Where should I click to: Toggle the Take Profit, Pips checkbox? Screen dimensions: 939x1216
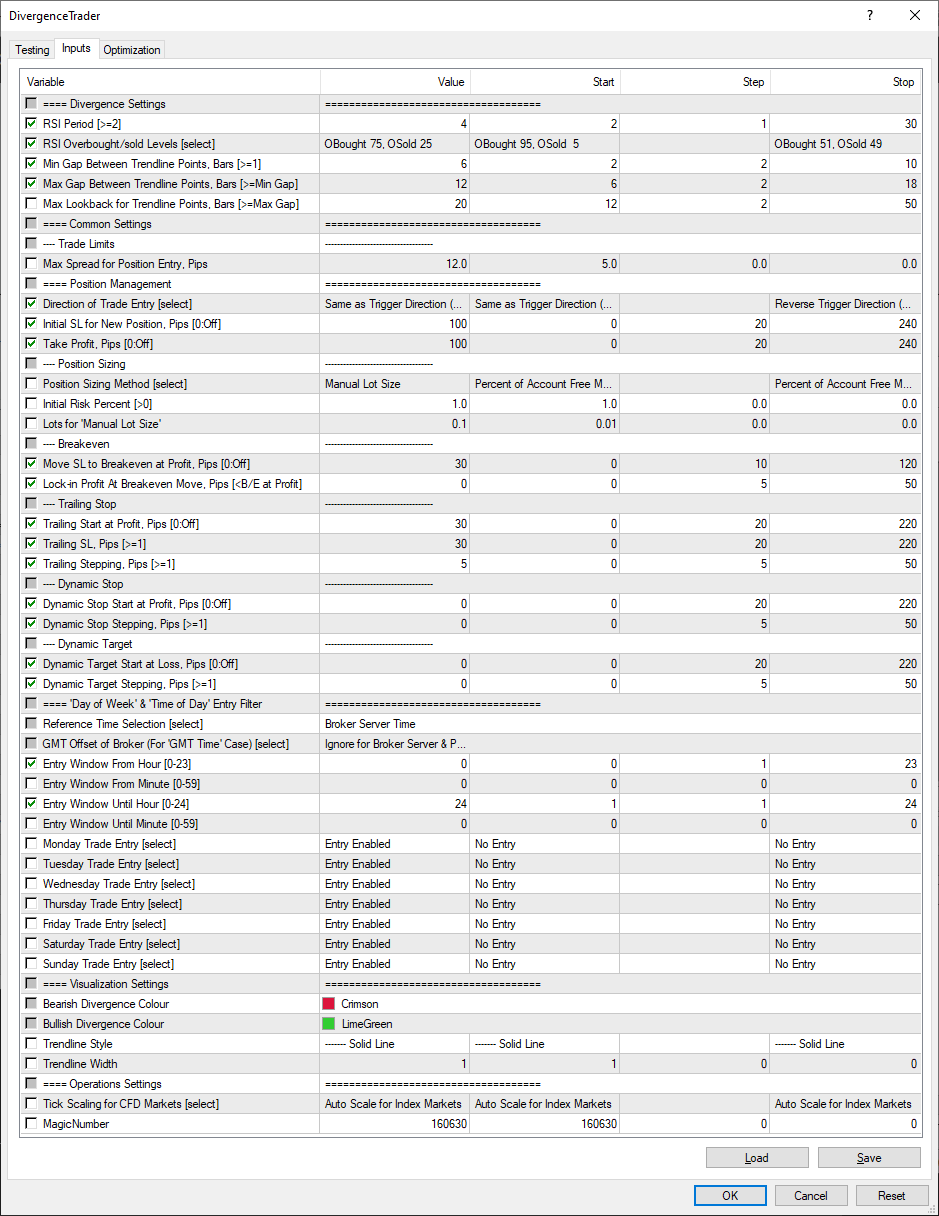(32, 344)
